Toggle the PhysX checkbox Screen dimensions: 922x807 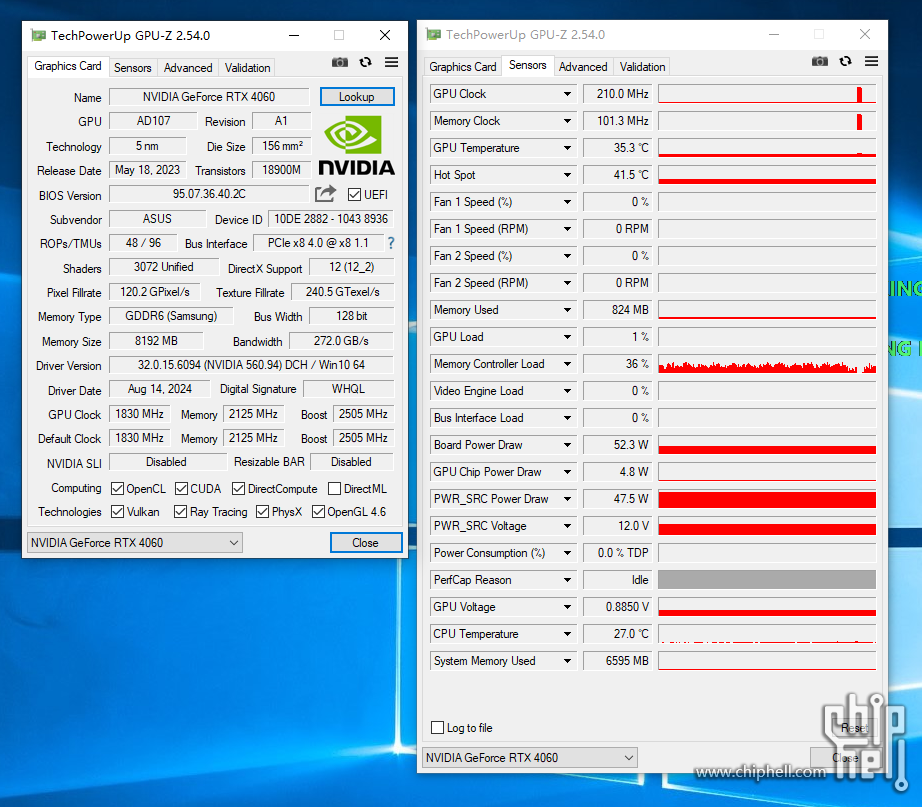[263, 512]
